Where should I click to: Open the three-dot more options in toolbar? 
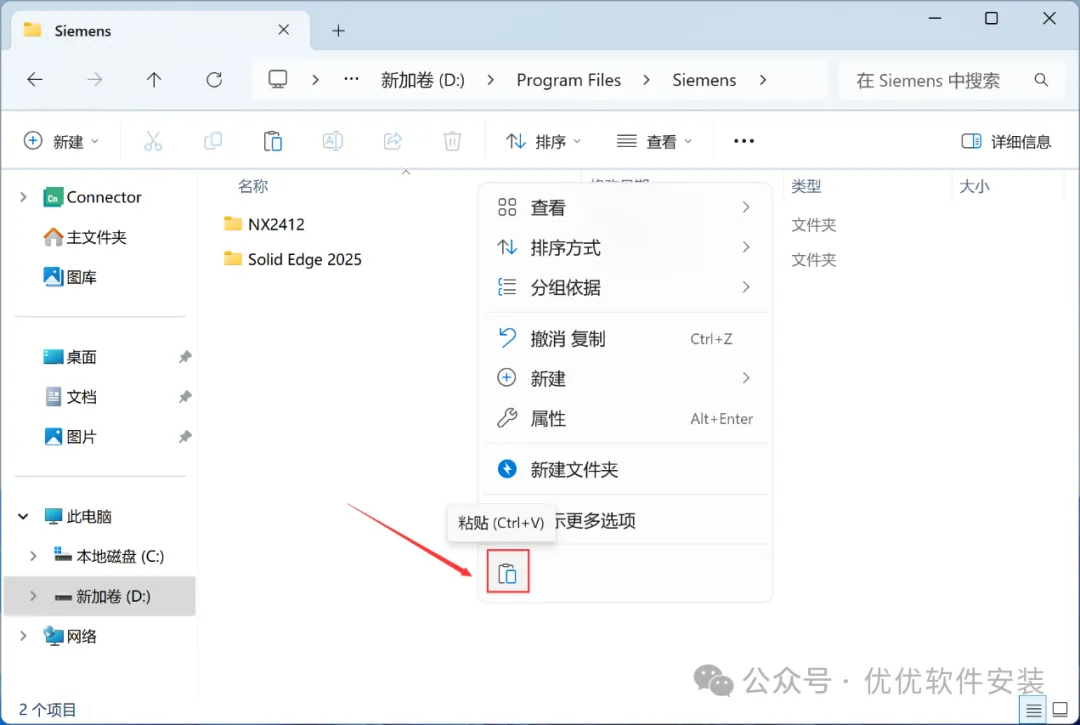(744, 141)
